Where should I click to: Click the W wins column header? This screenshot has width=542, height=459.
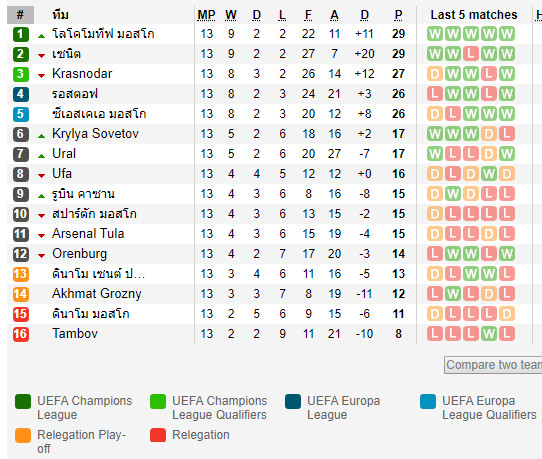[x=231, y=15]
